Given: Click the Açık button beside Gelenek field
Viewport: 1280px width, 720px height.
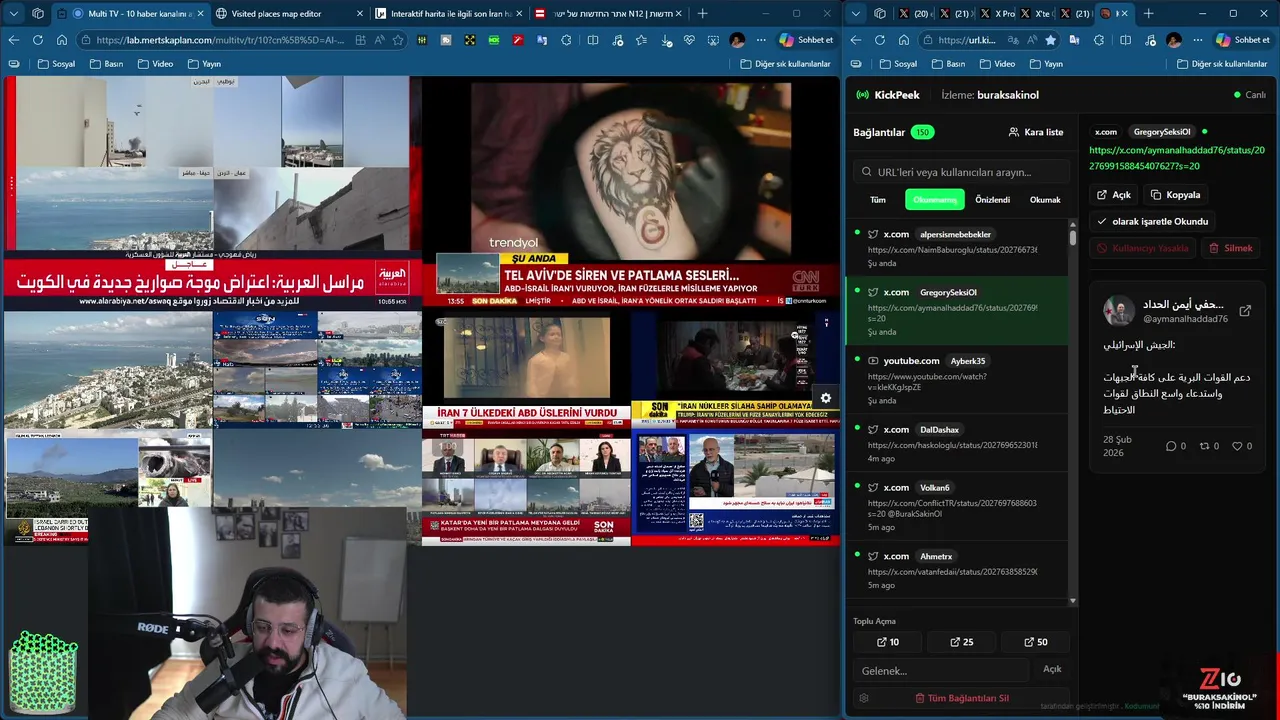Looking at the screenshot, I should click(1052, 669).
